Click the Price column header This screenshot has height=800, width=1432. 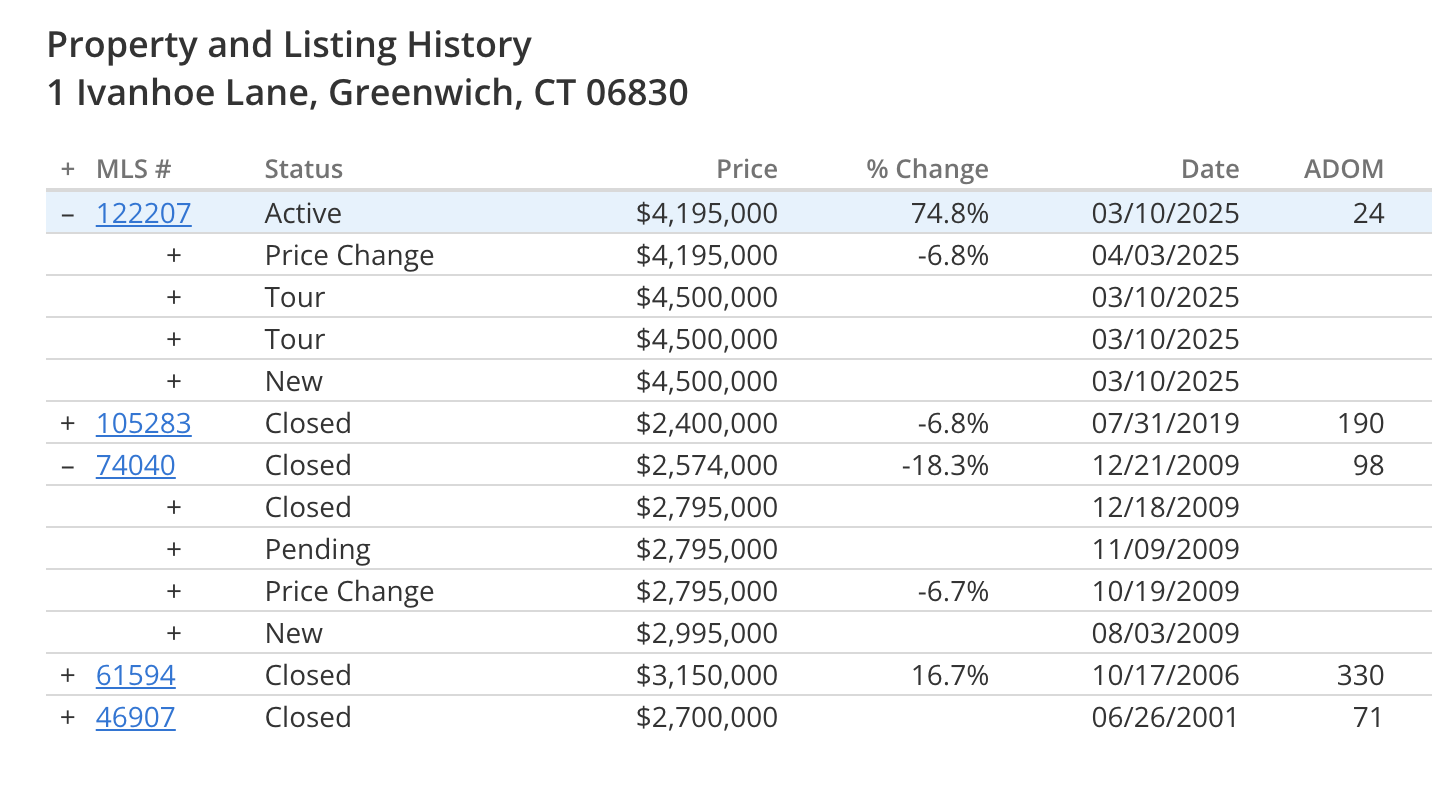747,169
